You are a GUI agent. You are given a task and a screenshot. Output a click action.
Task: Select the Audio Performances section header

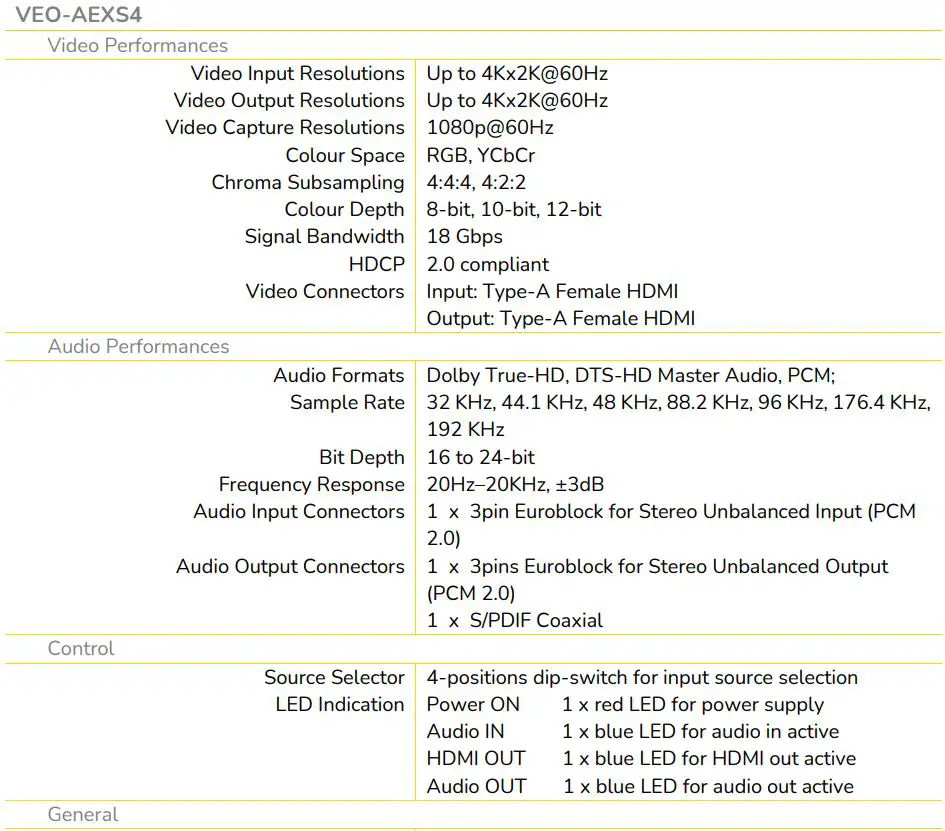[138, 346]
